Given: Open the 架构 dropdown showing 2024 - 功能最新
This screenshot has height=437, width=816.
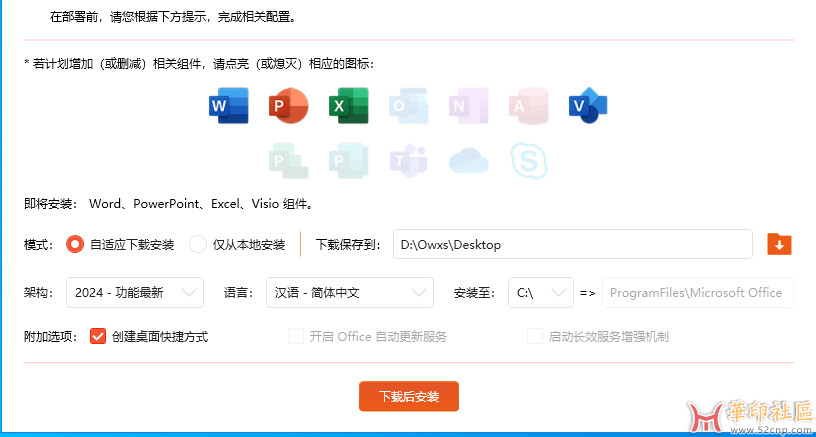Looking at the screenshot, I should pos(135,292).
